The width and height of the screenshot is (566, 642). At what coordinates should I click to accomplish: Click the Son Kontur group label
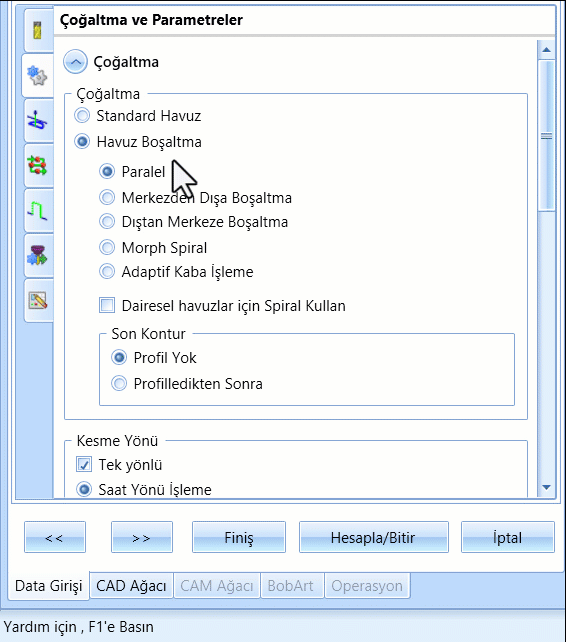[x=148, y=334]
